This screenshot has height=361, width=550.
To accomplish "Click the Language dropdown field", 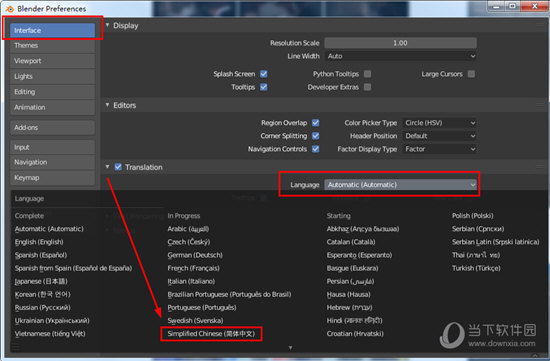I will tap(400, 185).
